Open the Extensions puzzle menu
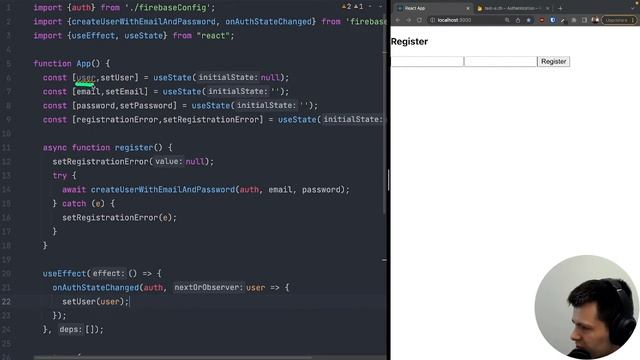The width and height of the screenshot is (640, 360). 573,20
